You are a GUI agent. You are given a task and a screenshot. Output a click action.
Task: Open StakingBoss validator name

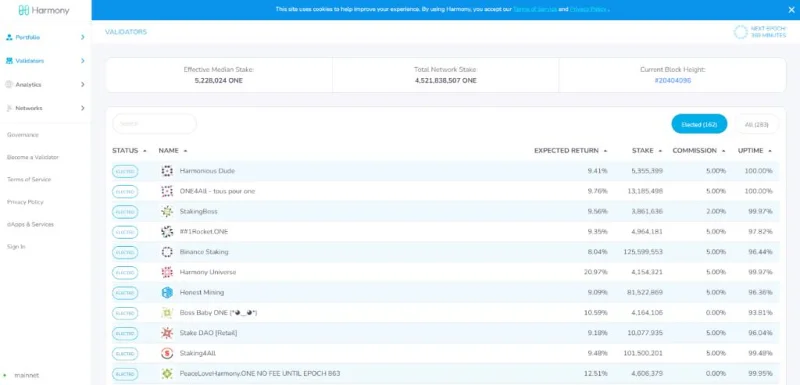click(198, 211)
